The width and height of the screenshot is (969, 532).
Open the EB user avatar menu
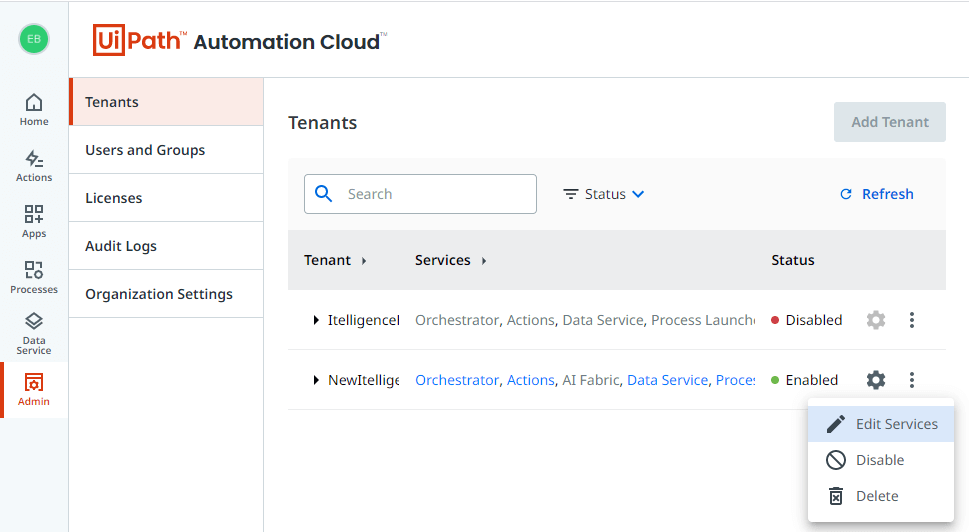pyautogui.click(x=34, y=39)
